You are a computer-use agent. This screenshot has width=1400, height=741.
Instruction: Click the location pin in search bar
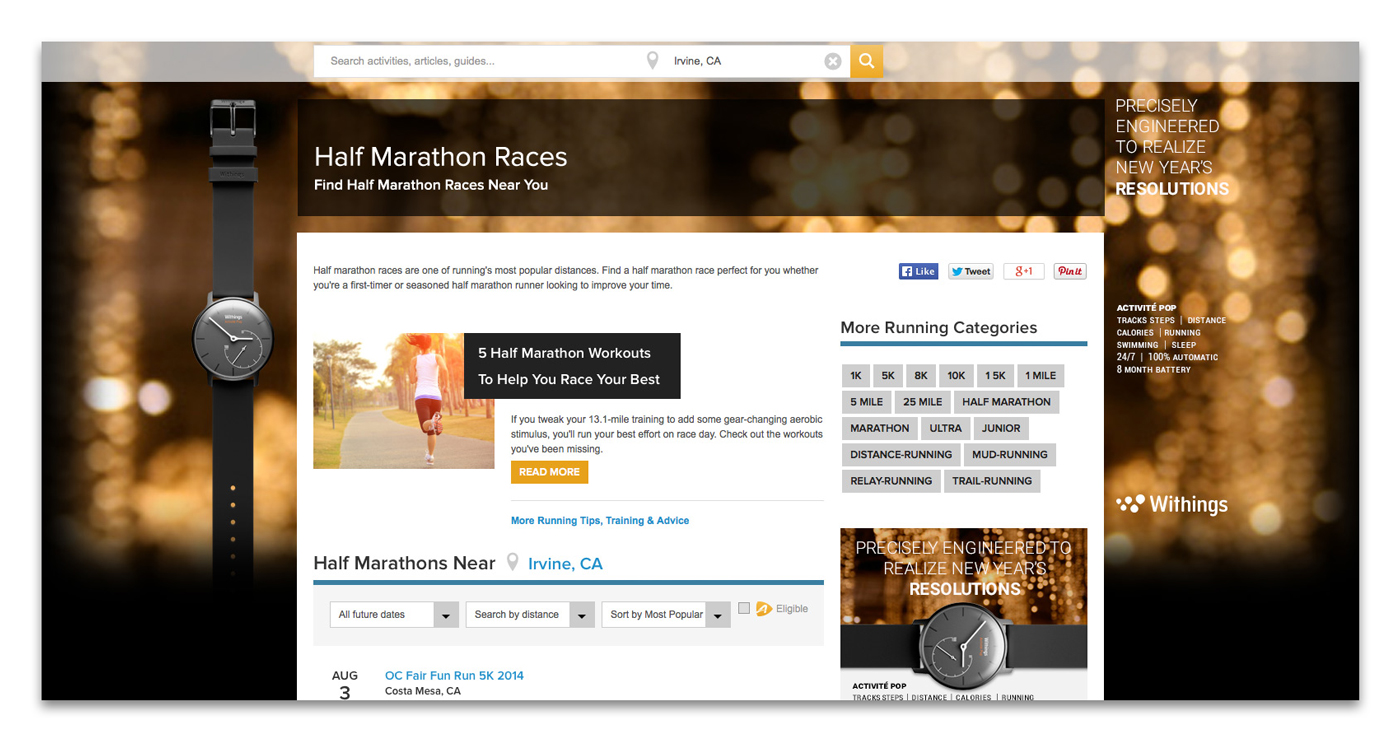tap(652, 61)
